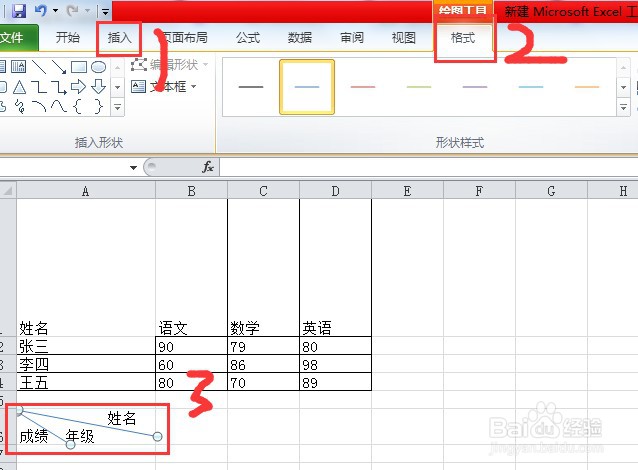Image resolution: width=638 pixels, height=470 pixels.
Task: Select the curve shape
Action: click(59, 107)
